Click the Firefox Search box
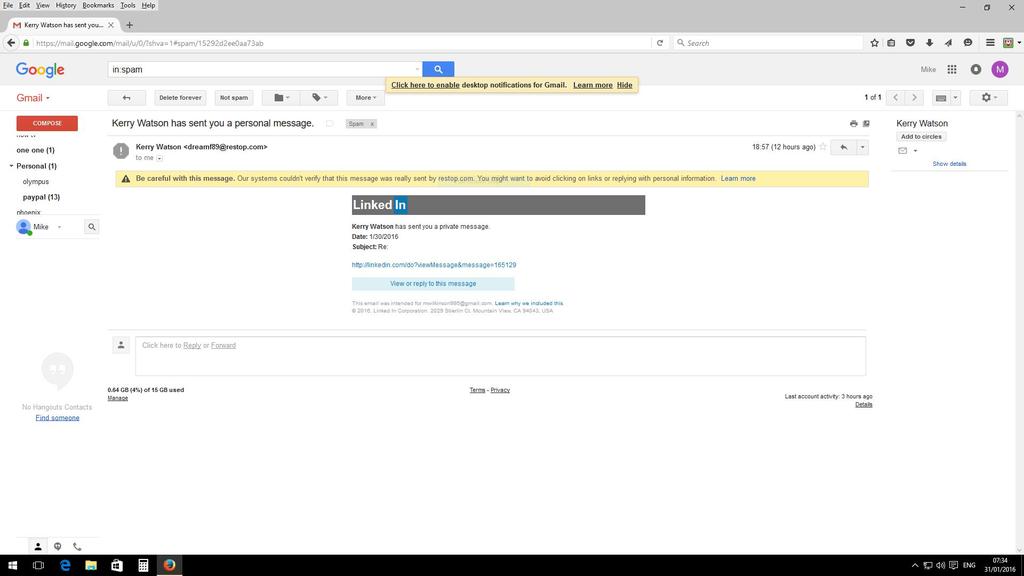Image resolution: width=1024 pixels, height=576 pixels. (x=767, y=43)
